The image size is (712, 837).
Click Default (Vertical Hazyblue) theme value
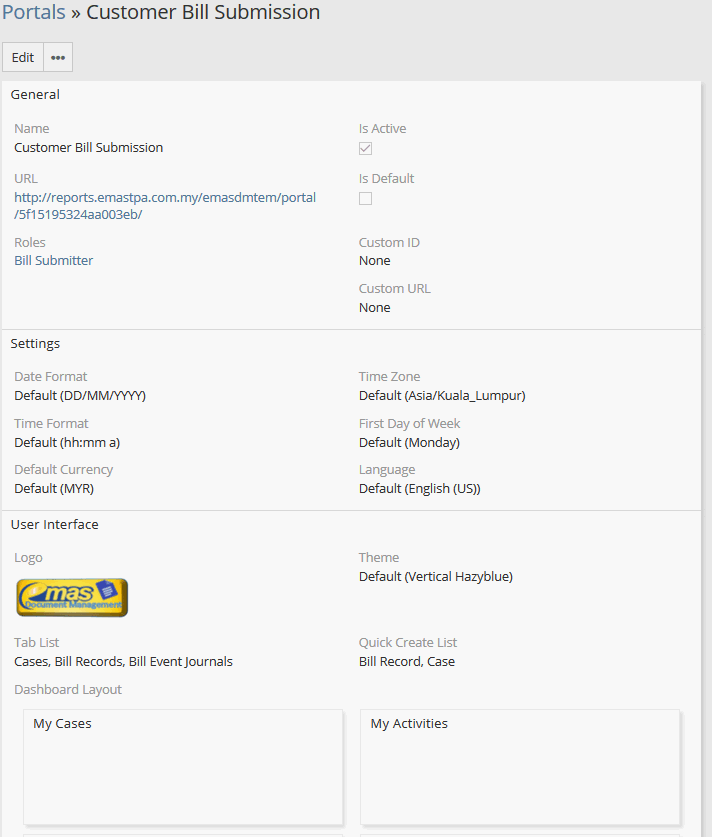[x=436, y=577]
